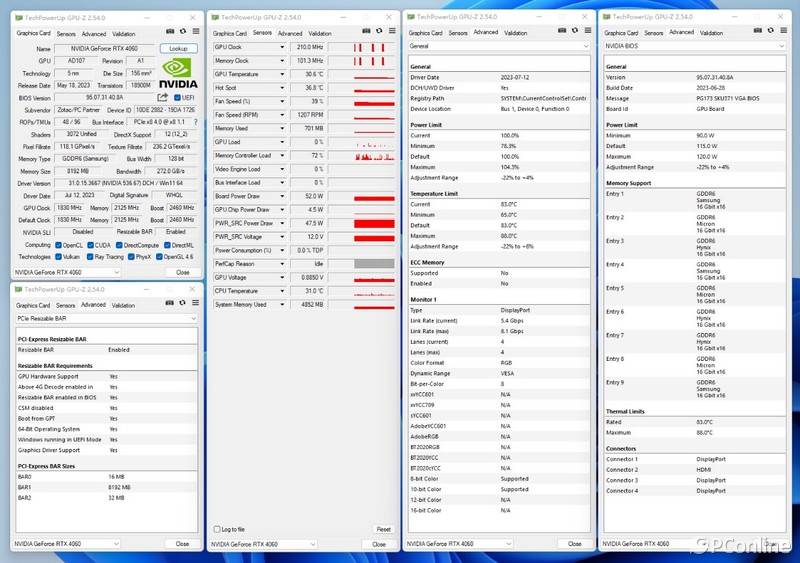This screenshot has width=800, height=563.
Task: Switch to Validation tab in Graphics Card window
Action: (124, 34)
